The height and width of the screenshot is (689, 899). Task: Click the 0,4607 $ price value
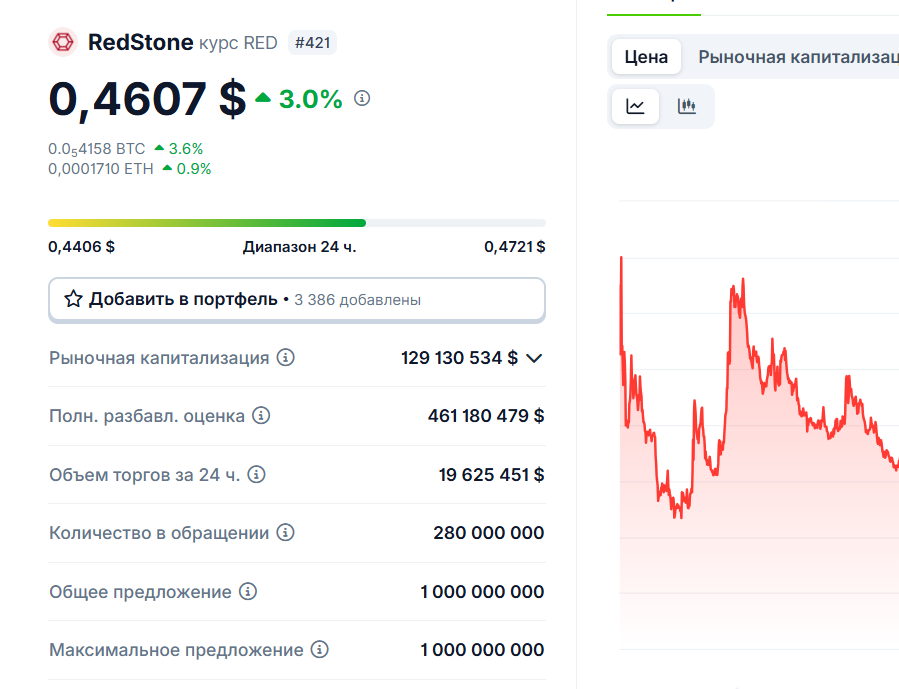147,99
